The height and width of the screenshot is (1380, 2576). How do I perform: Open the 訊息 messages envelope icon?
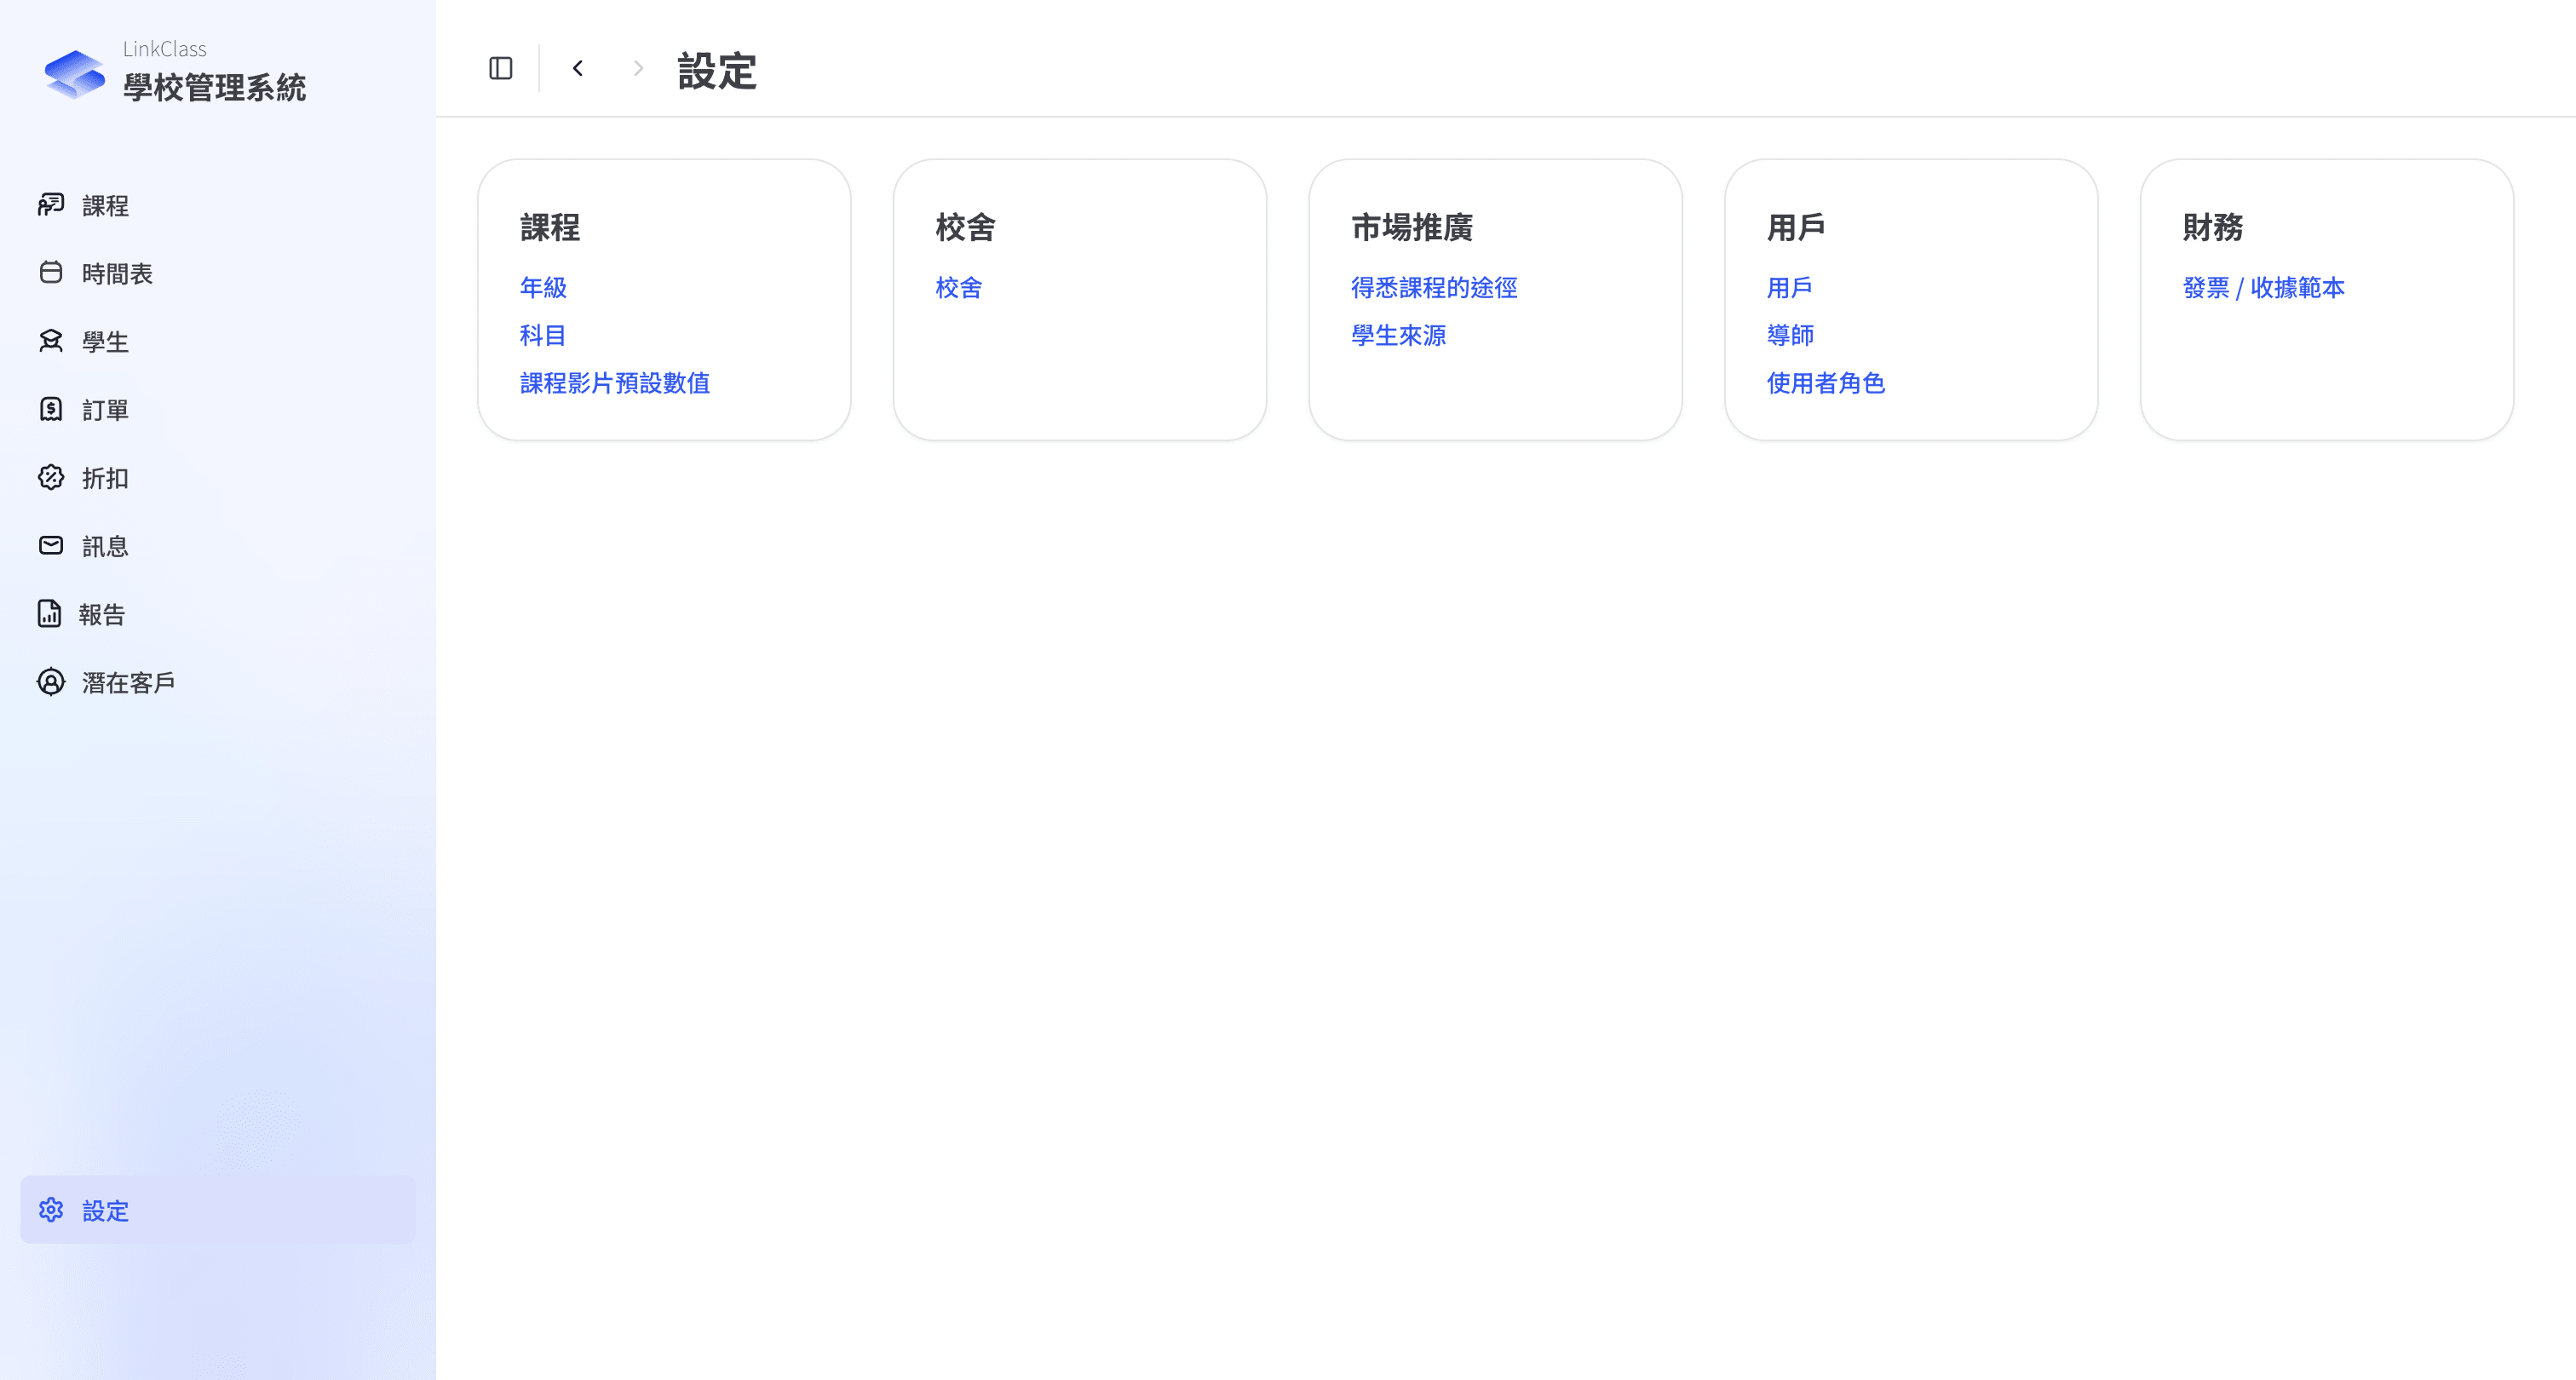pos(51,545)
